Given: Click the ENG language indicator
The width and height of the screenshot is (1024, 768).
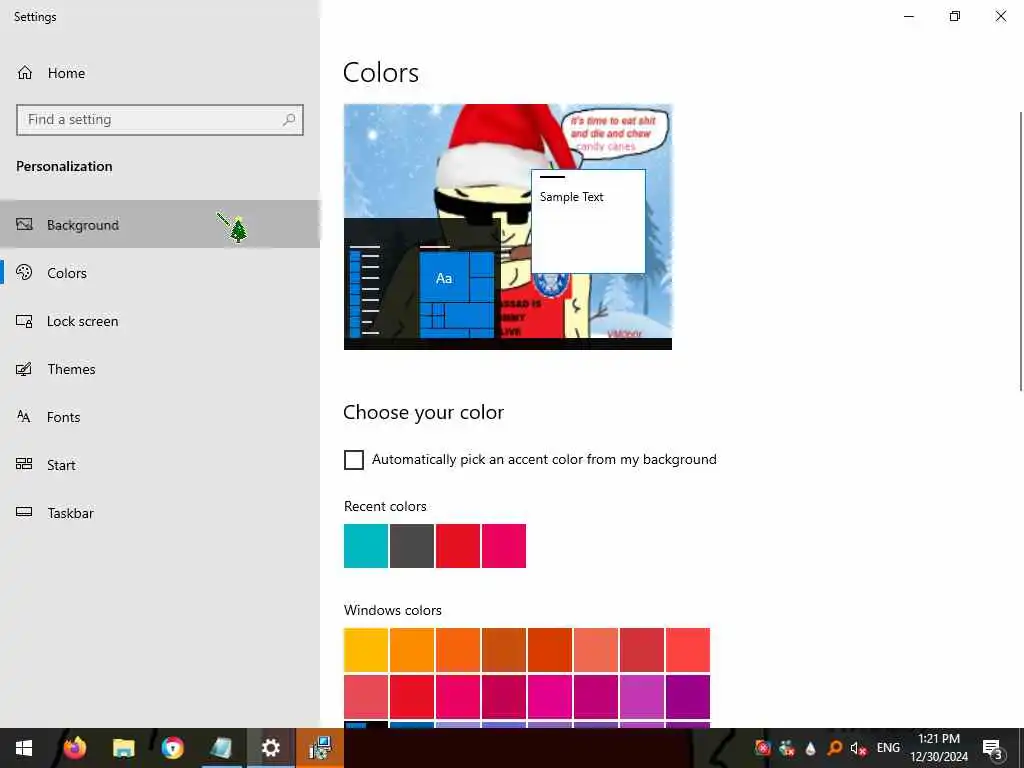Looking at the screenshot, I should pos(888,748).
